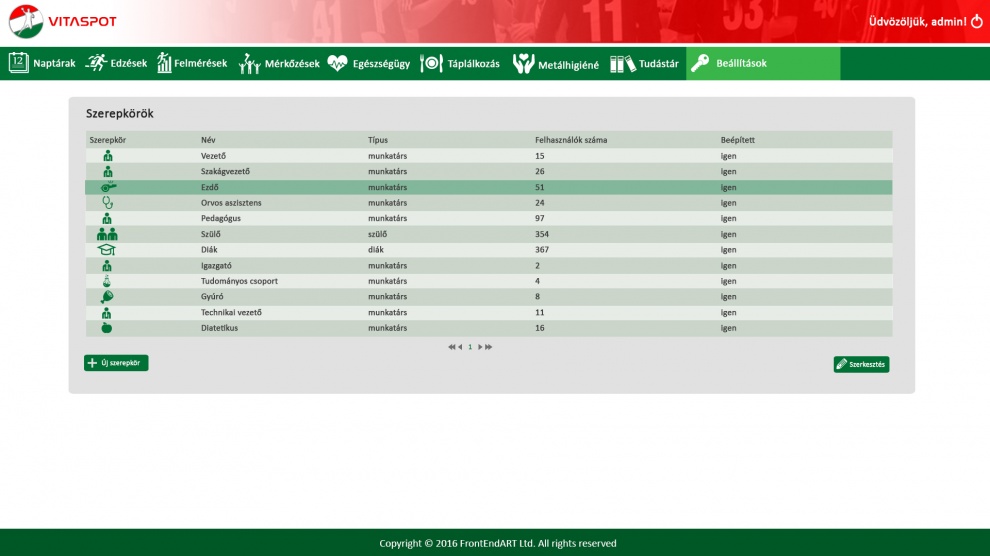This screenshot has height=556, width=990.
Task: Click the graduation cap icon for Diák
Action: (107, 250)
